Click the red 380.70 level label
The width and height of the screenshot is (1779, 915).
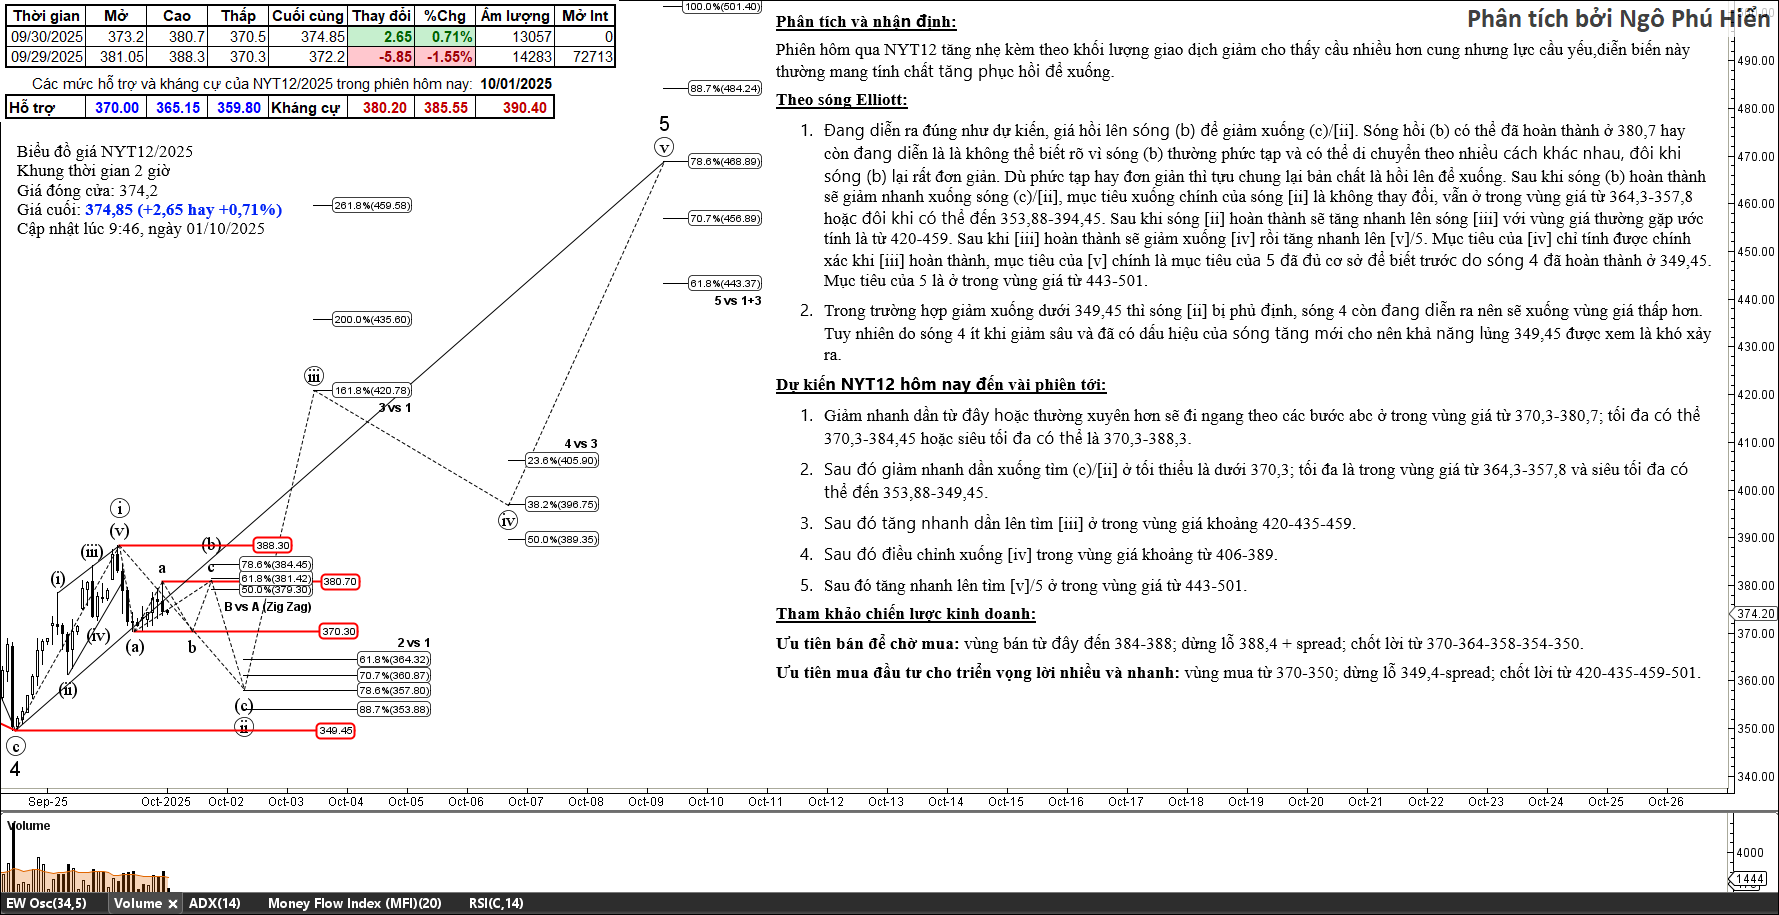[339, 582]
